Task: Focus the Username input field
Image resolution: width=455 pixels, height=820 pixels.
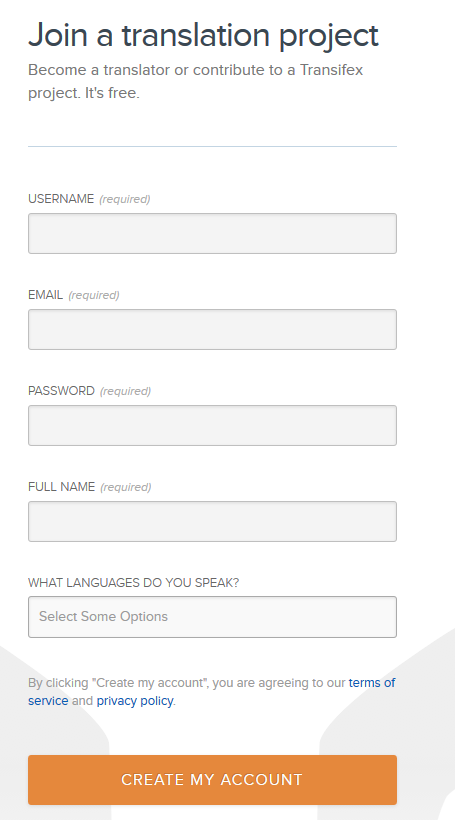Action: (212, 233)
